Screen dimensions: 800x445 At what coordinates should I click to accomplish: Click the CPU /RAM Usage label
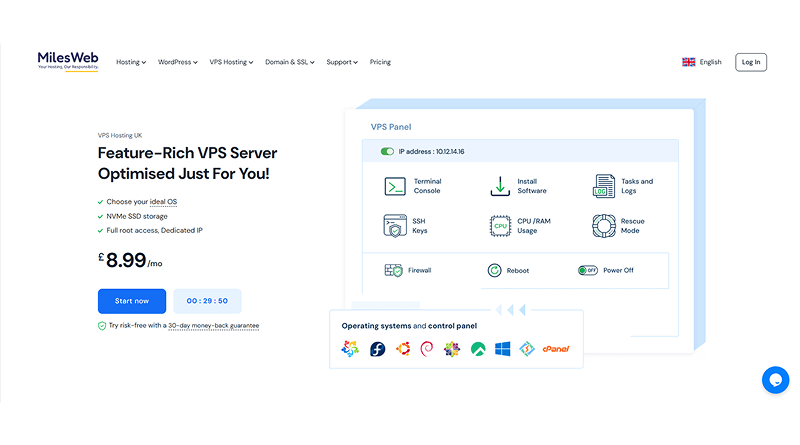pyautogui.click(x=534, y=226)
